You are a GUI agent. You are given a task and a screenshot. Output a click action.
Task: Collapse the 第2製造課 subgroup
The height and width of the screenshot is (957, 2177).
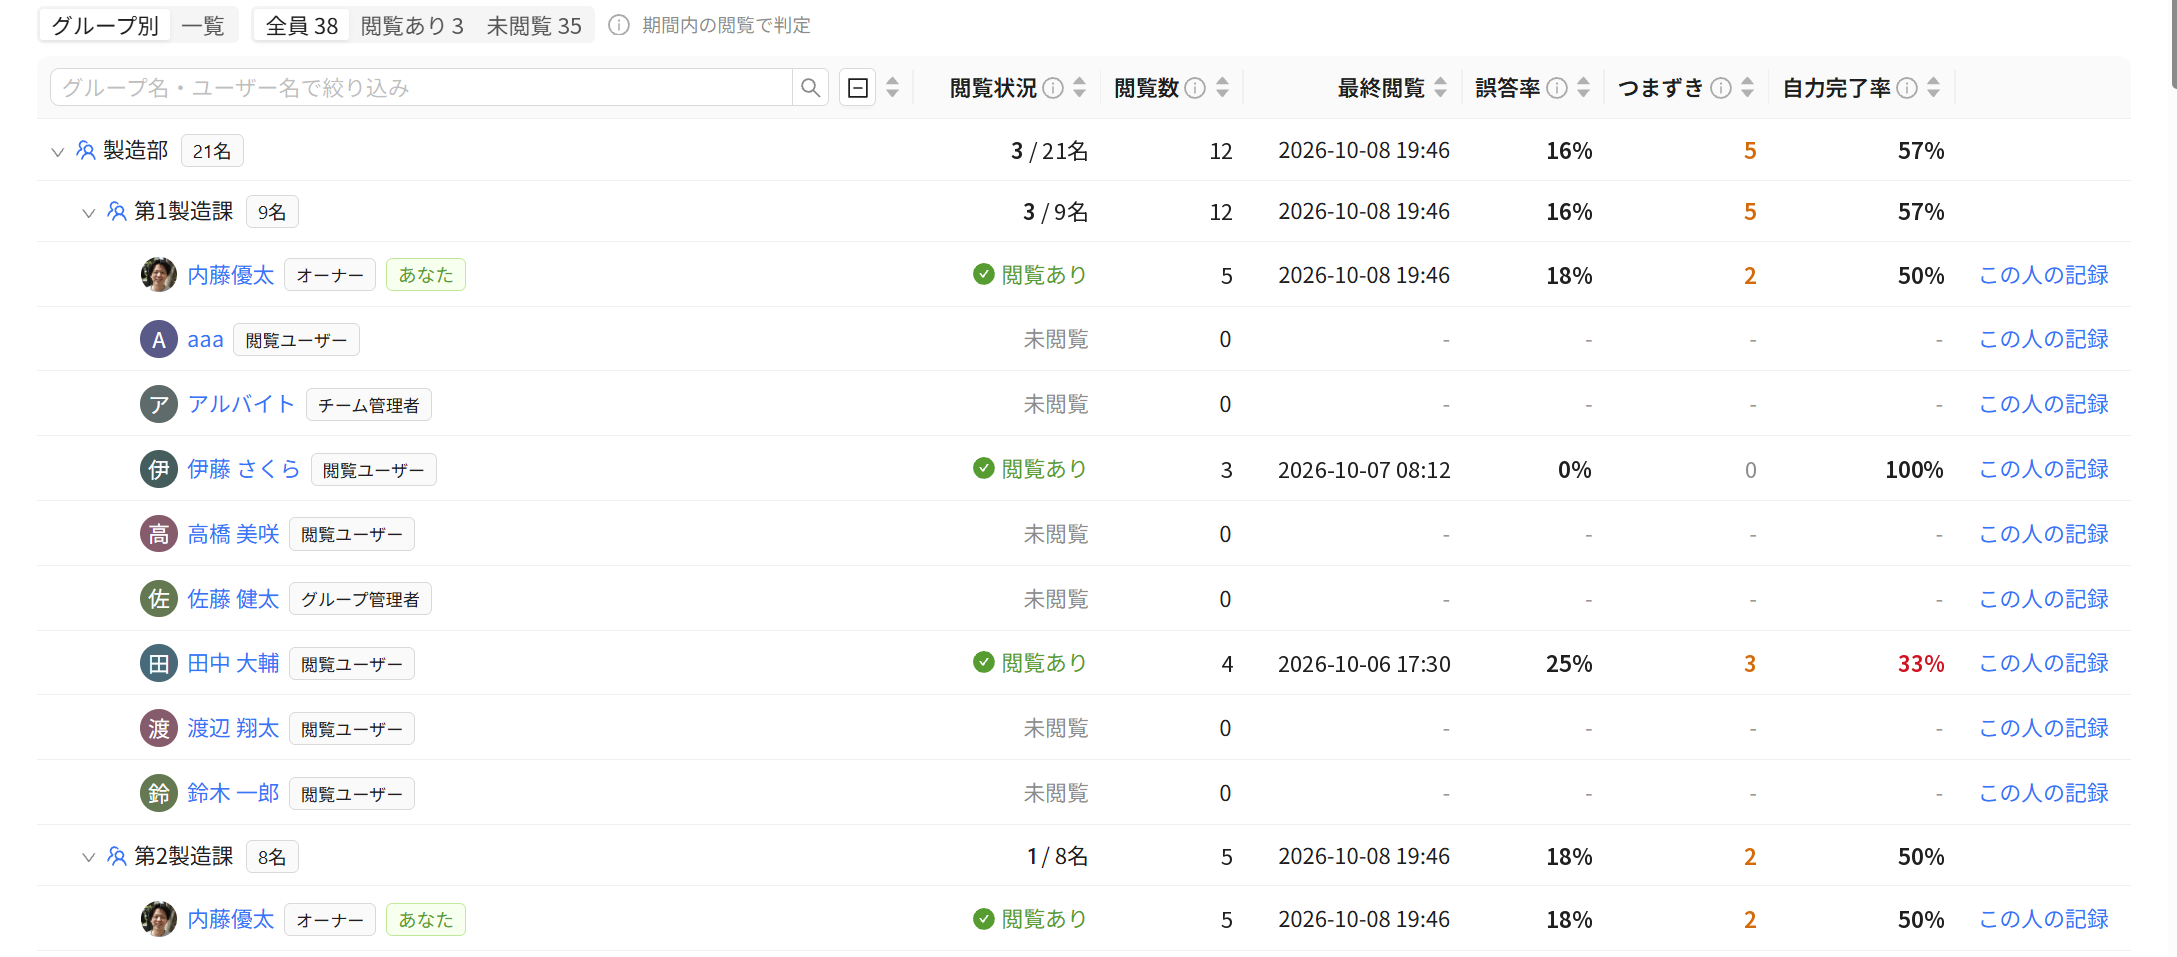click(88, 857)
